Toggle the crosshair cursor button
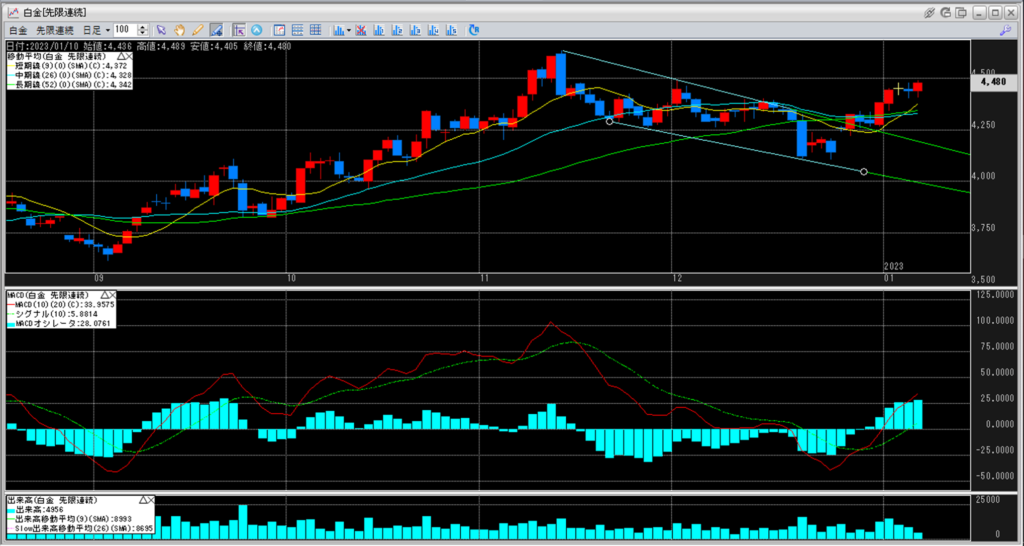 (240, 30)
